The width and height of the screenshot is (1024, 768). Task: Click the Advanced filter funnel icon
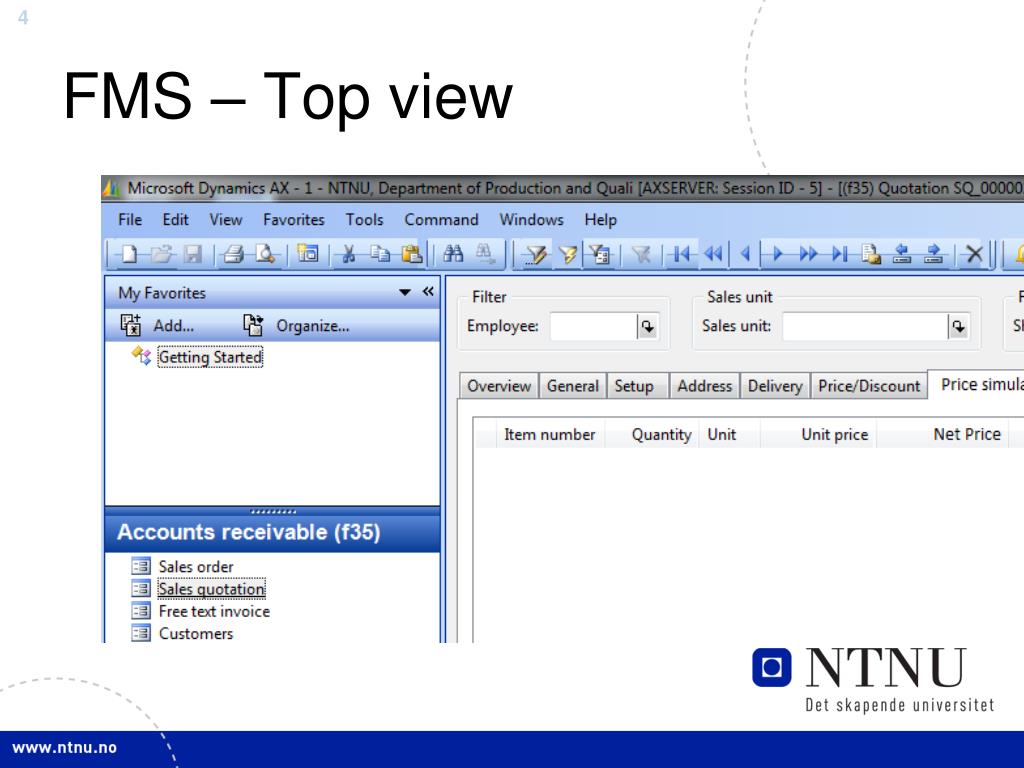(537, 253)
